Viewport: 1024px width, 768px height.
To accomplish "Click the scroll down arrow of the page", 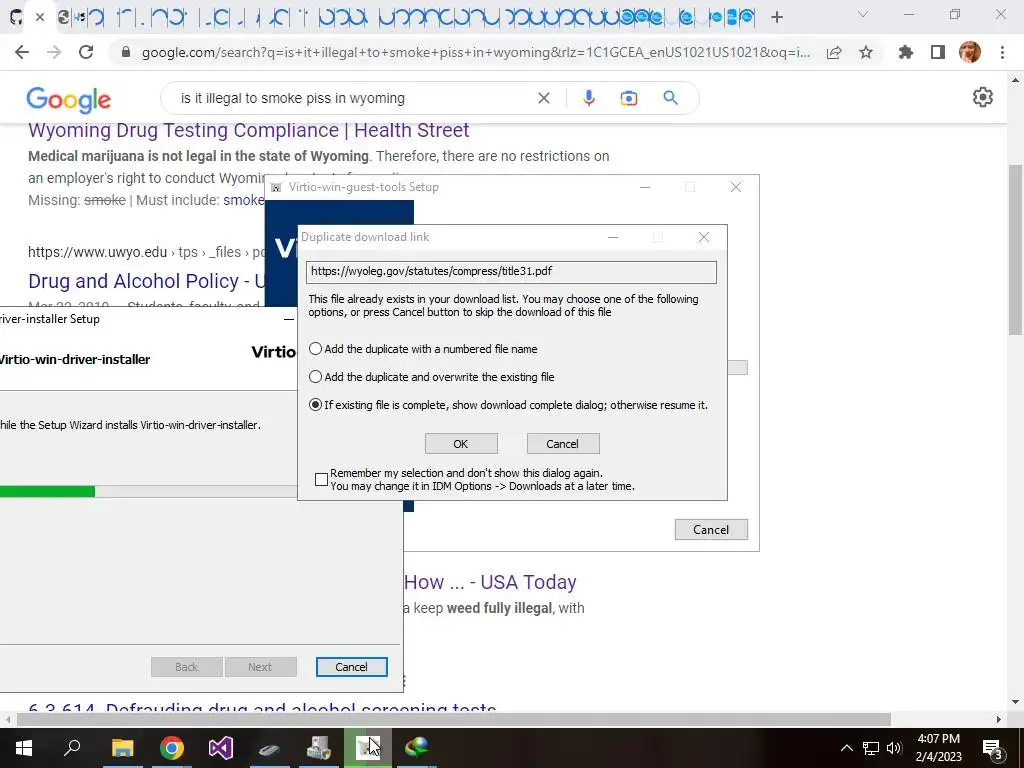I will pyautogui.click(x=1015, y=703).
